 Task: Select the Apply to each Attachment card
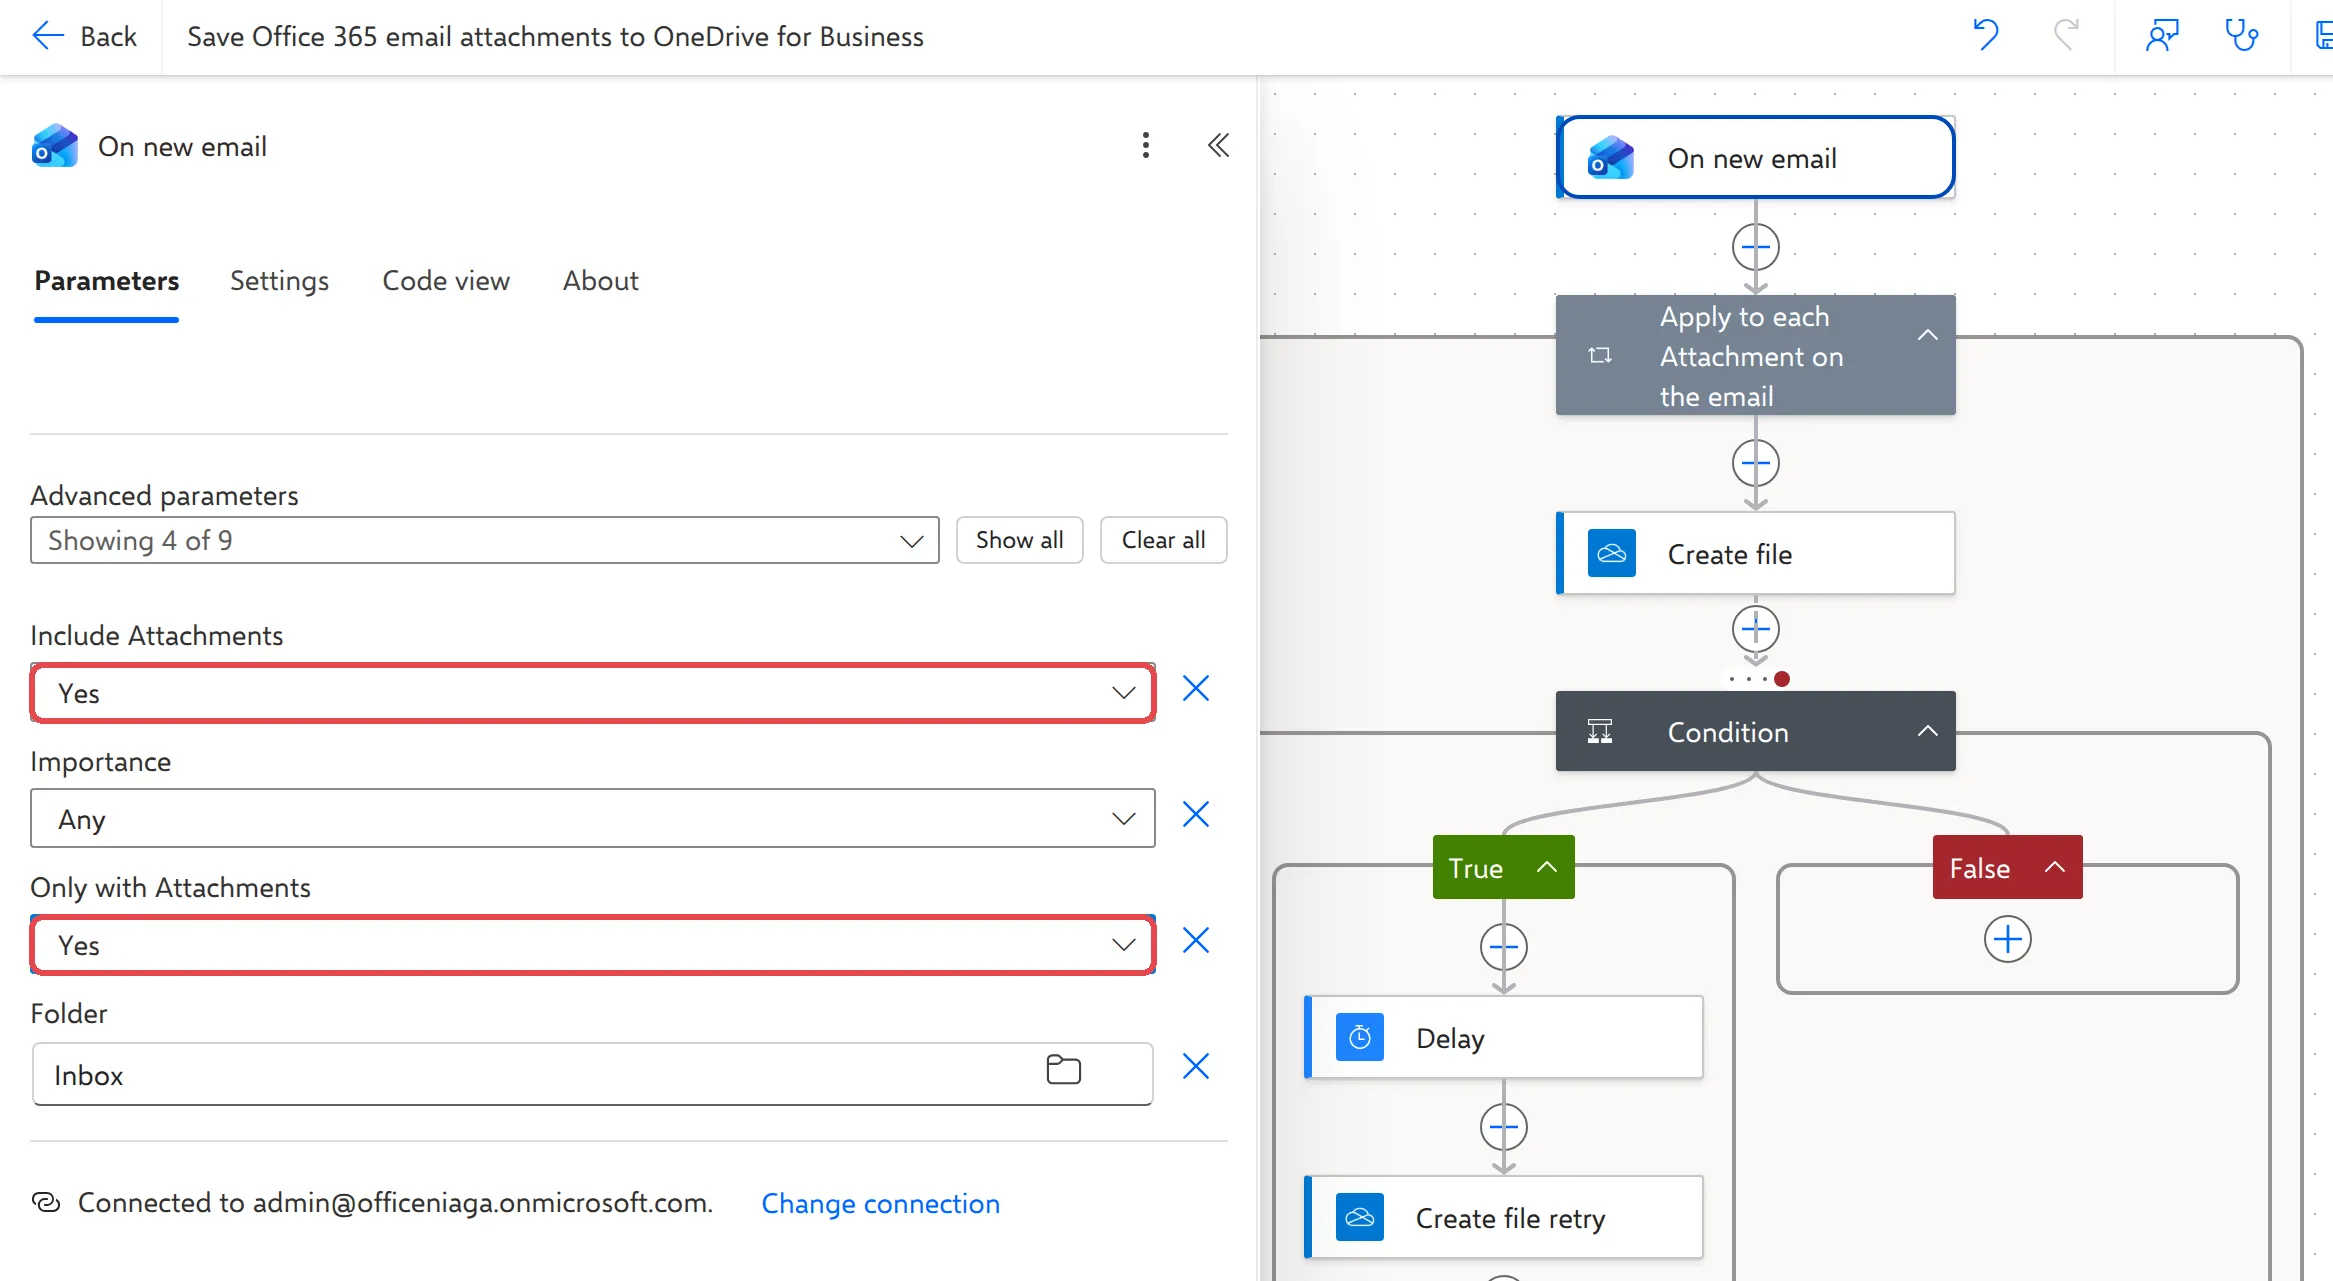pos(1756,355)
